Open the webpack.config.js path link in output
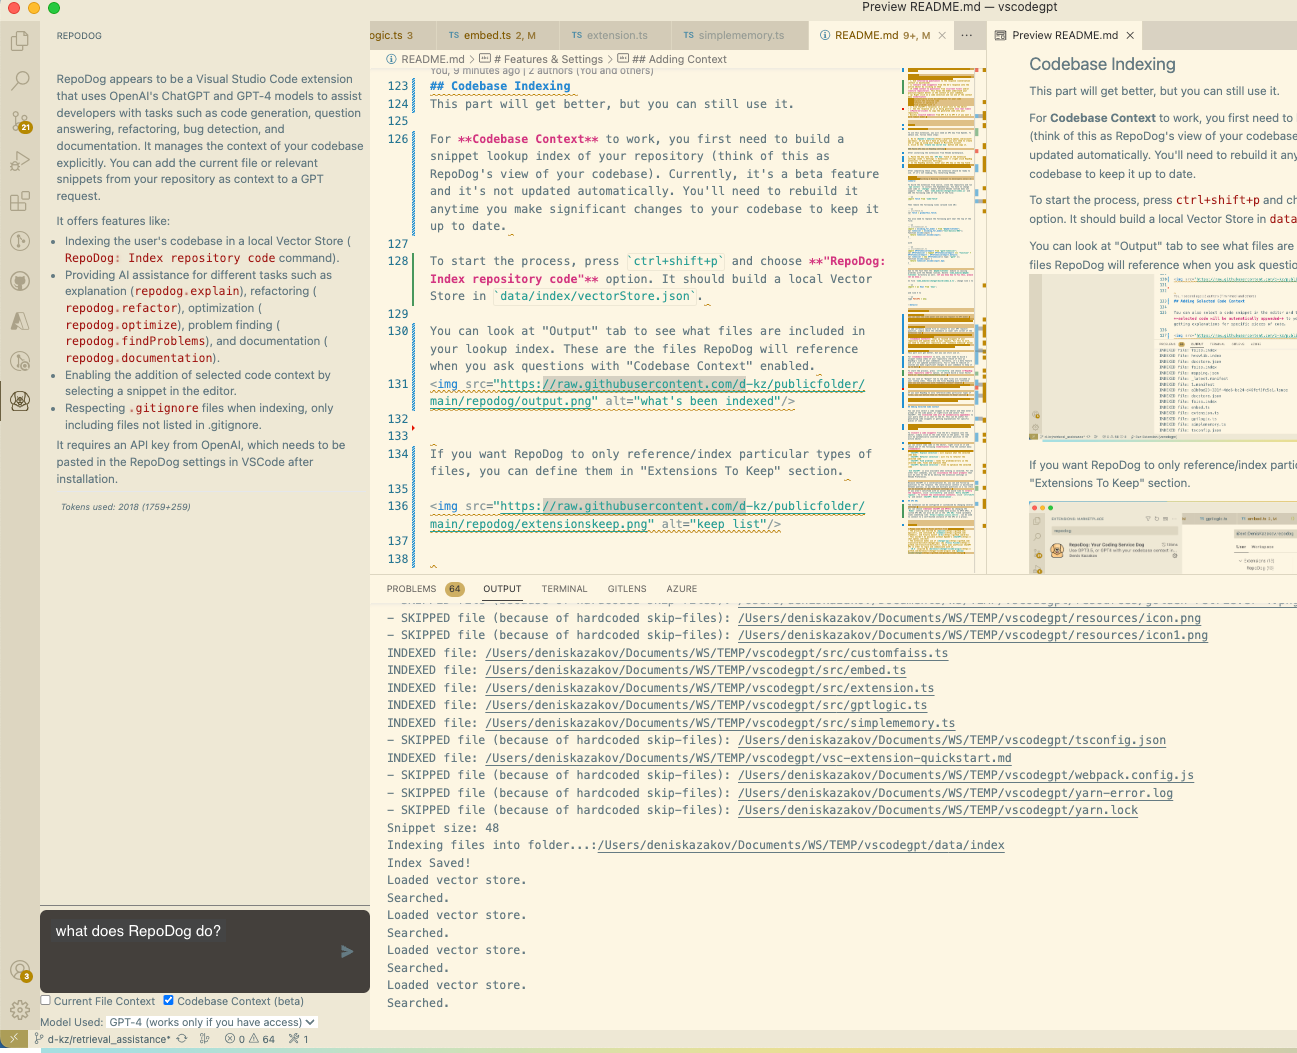Viewport: 1297px width, 1053px height. [x=966, y=775]
